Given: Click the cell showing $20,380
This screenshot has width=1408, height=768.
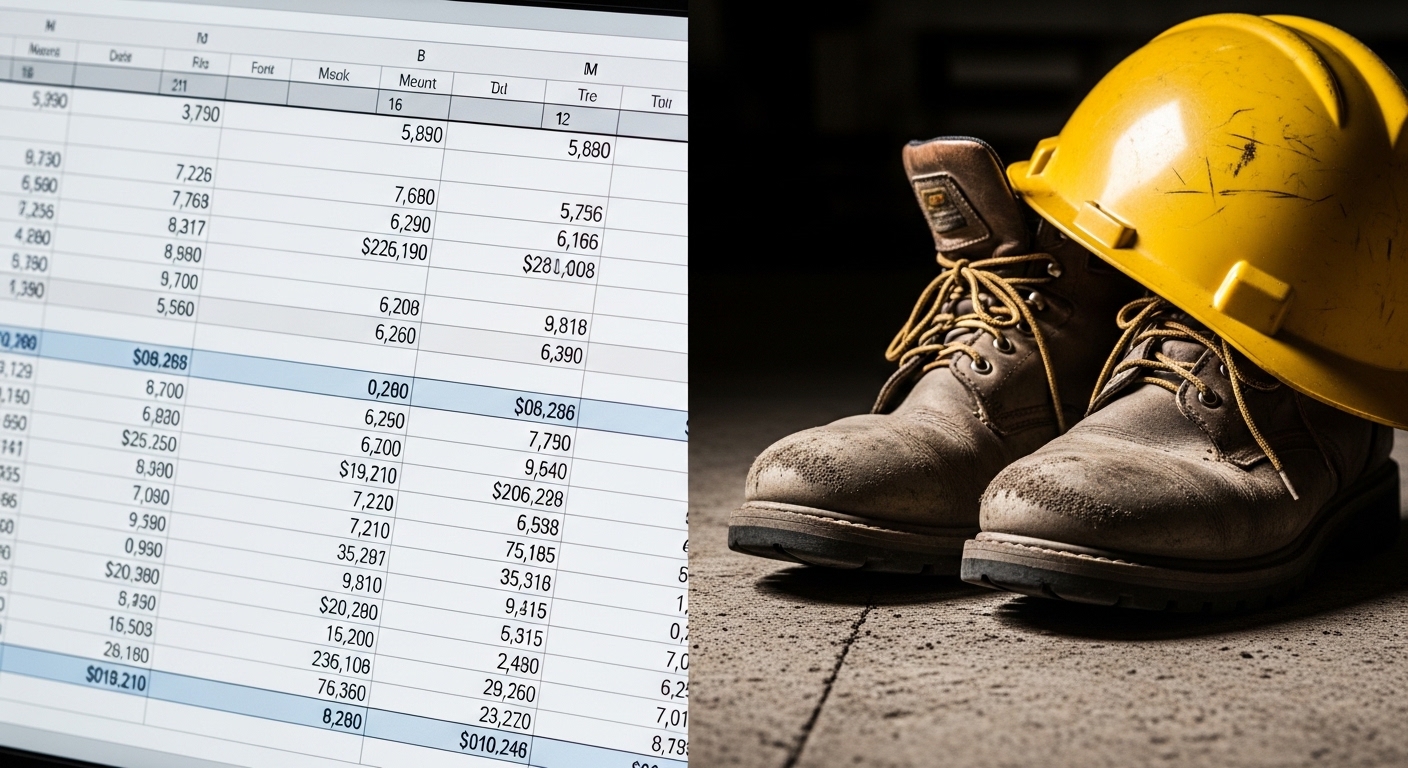Looking at the screenshot, I should (x=132, y=572).
